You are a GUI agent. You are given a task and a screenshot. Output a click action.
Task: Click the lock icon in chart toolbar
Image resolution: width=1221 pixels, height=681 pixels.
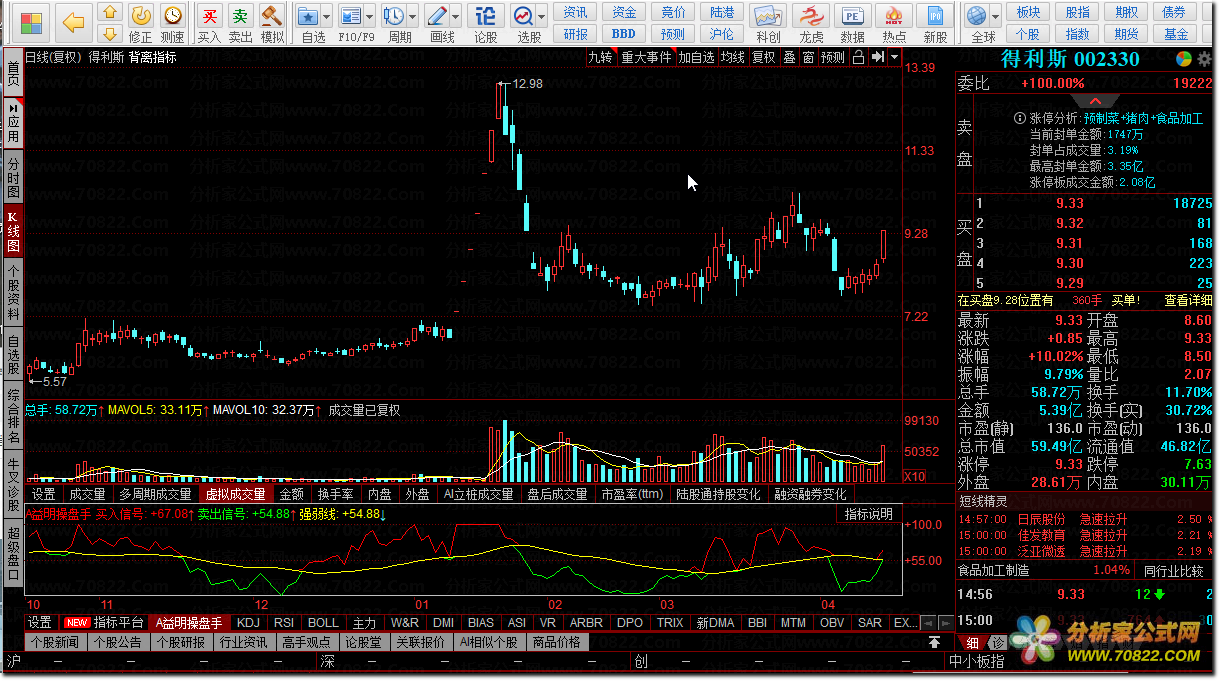point(857,57)
